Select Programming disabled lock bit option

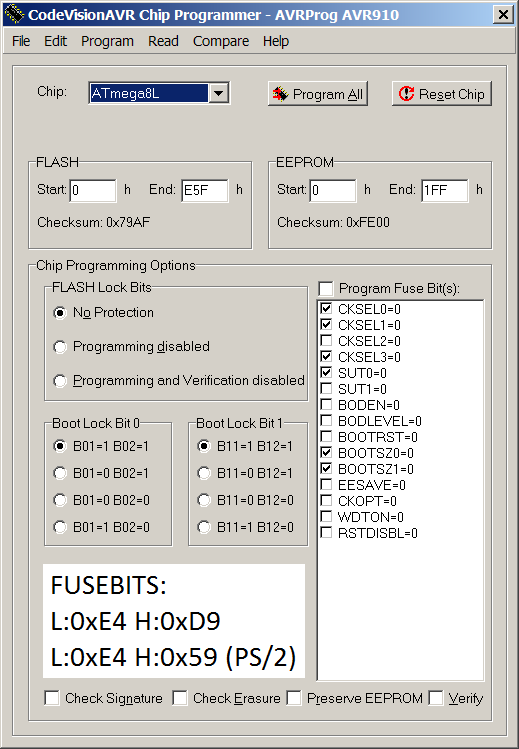60,347
